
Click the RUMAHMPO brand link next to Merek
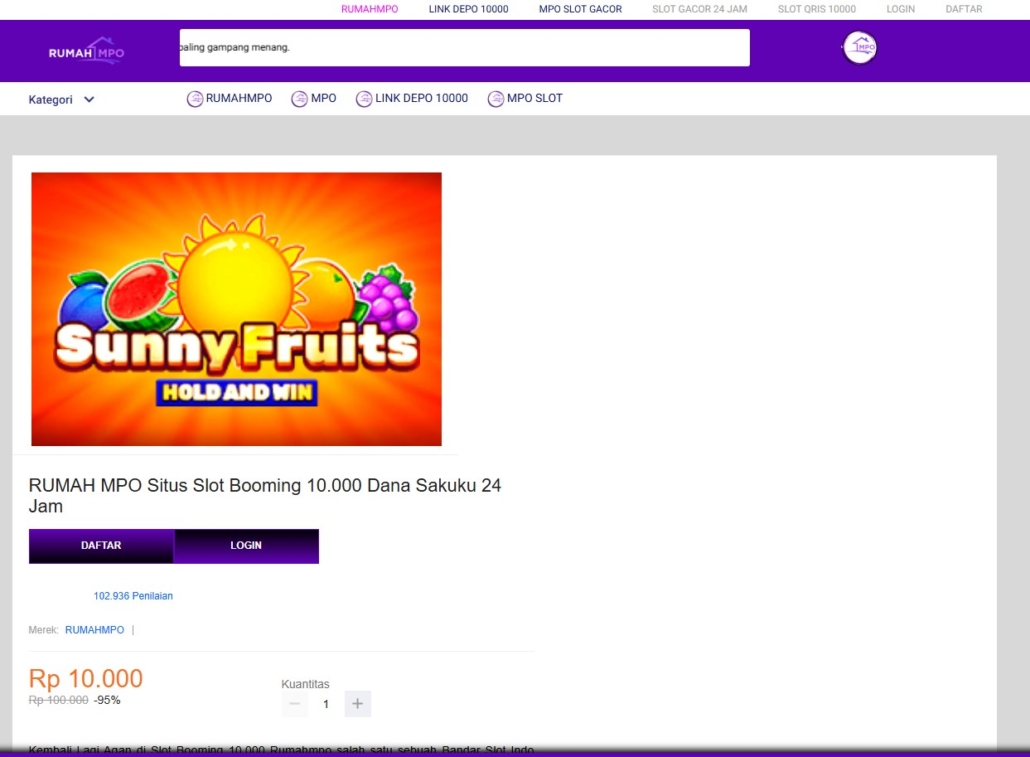[95, 630]
